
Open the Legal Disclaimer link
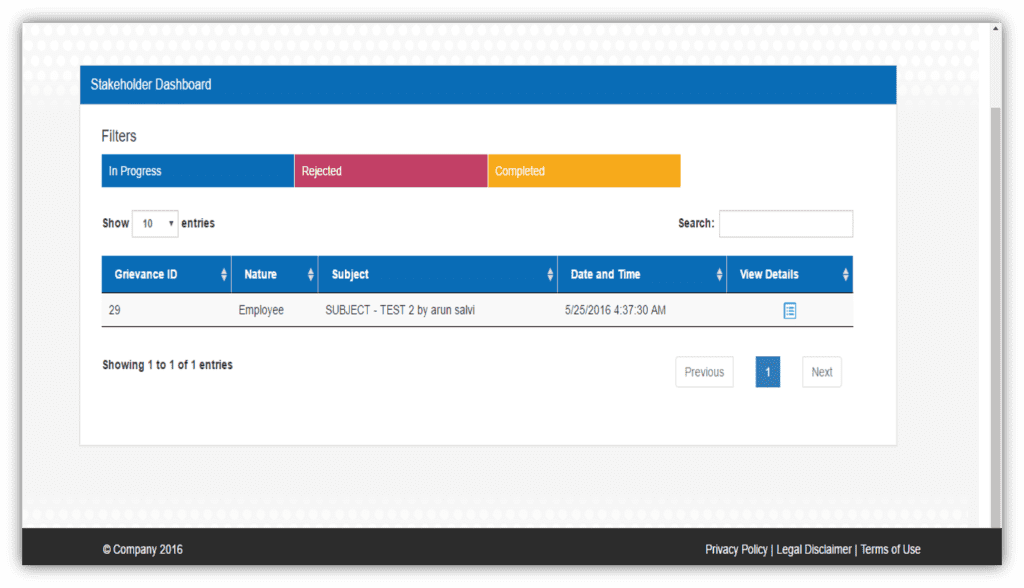[814, 549]
